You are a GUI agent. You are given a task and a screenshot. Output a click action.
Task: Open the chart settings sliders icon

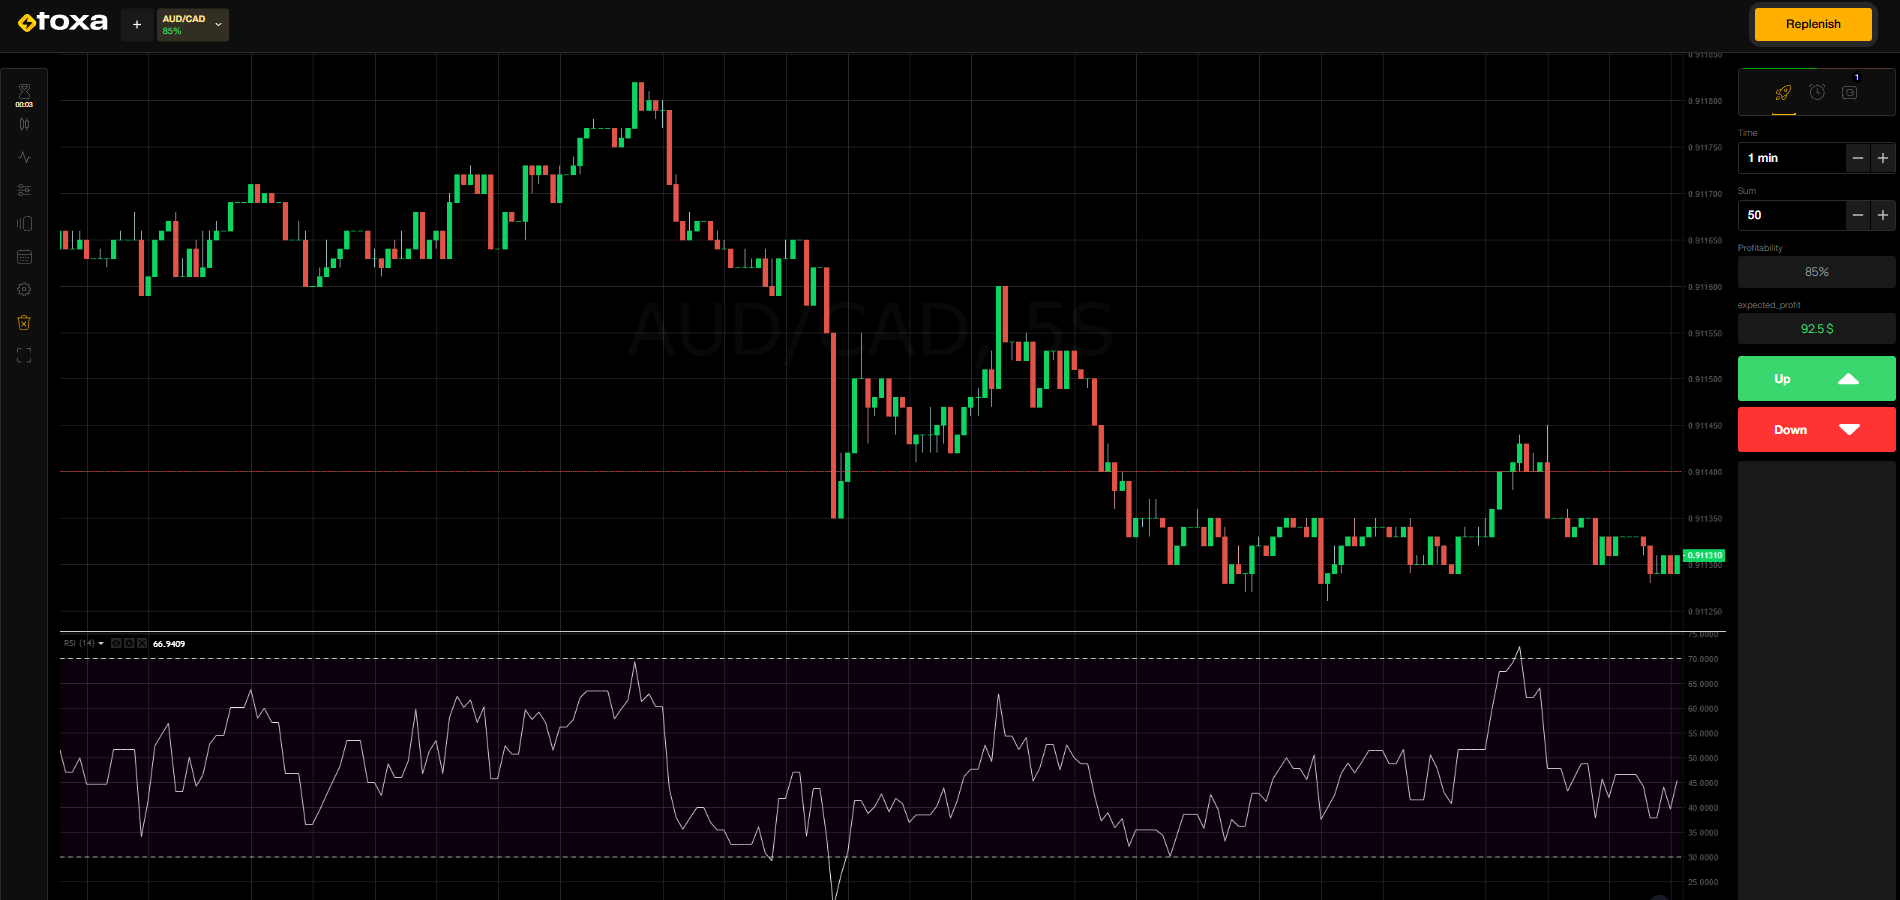[x=24, y=189]
